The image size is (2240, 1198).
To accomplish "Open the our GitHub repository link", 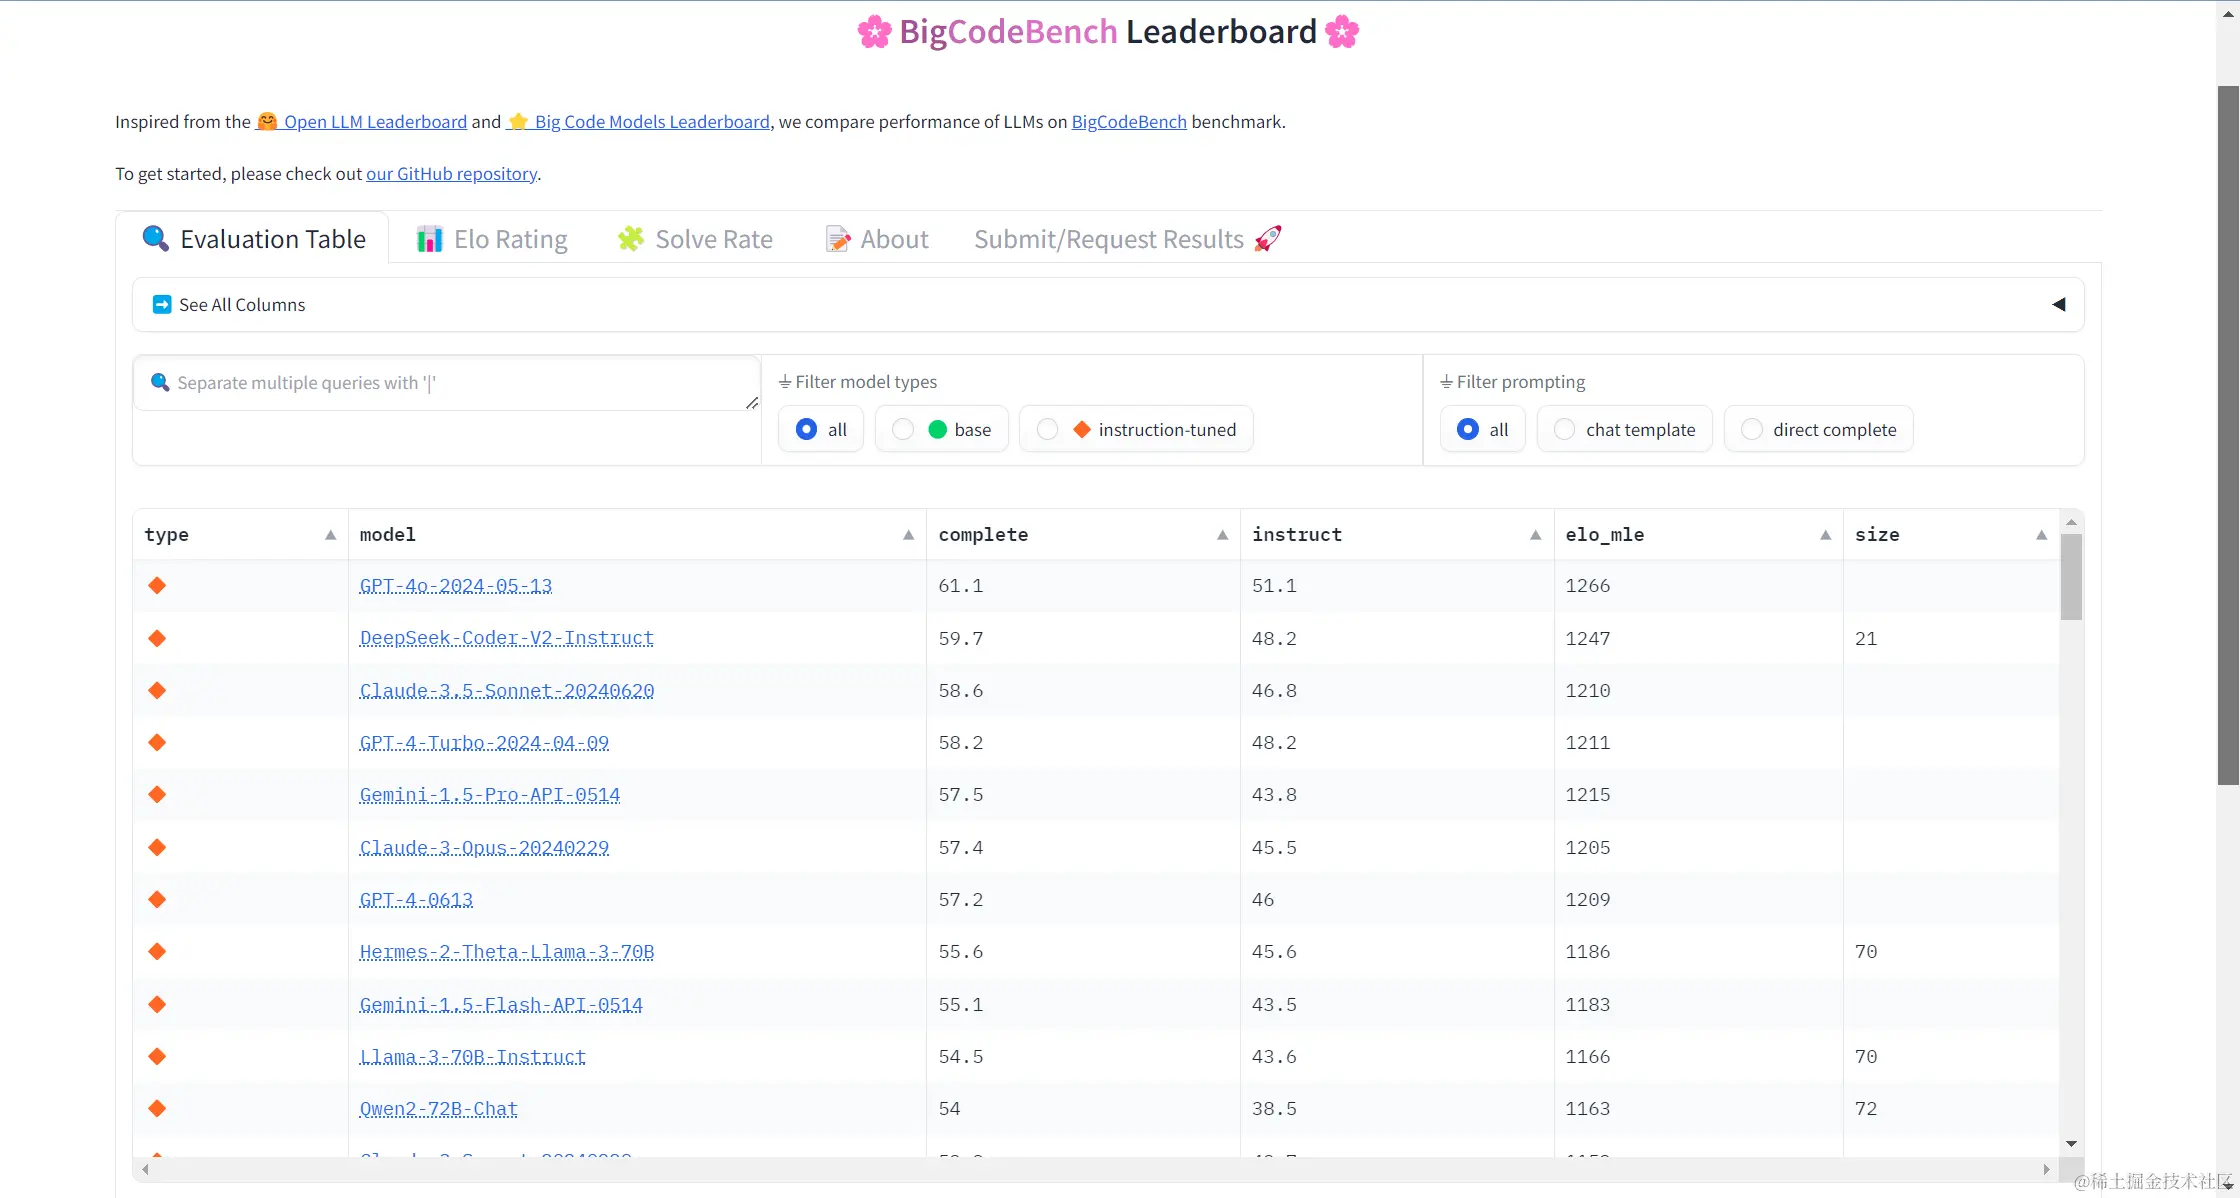I will coord(451,173).
